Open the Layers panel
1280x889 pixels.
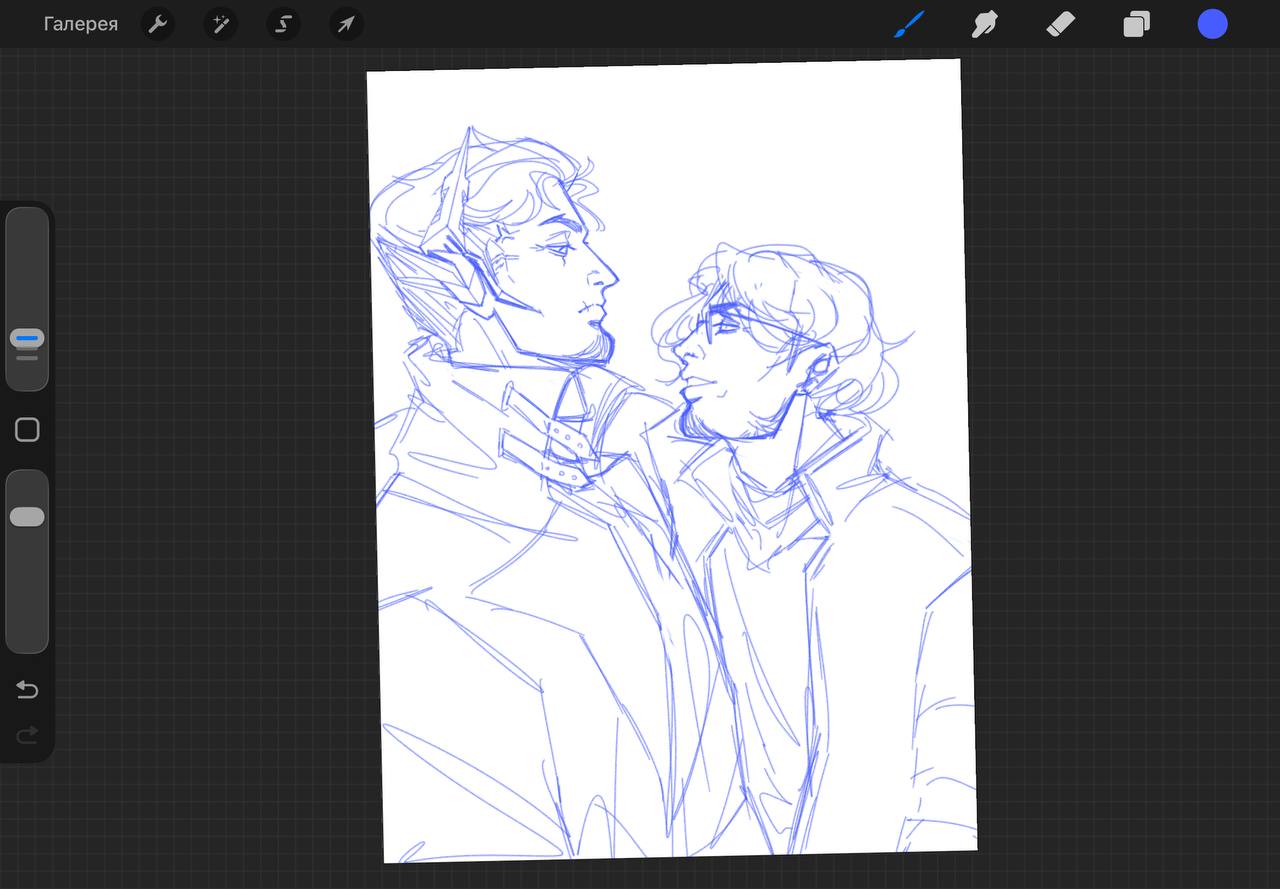1136,24
